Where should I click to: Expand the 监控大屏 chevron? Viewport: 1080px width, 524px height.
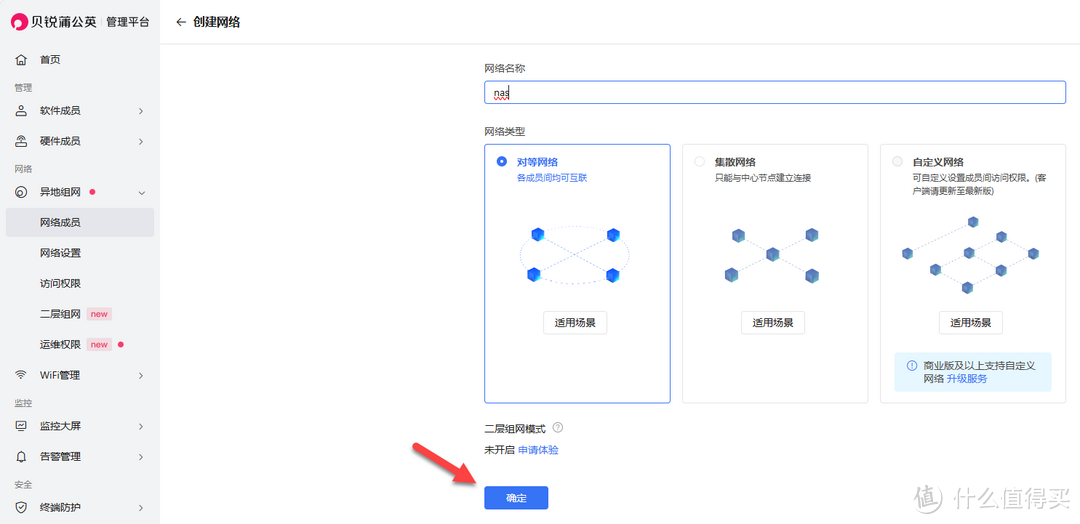click(x=141, y=426)
